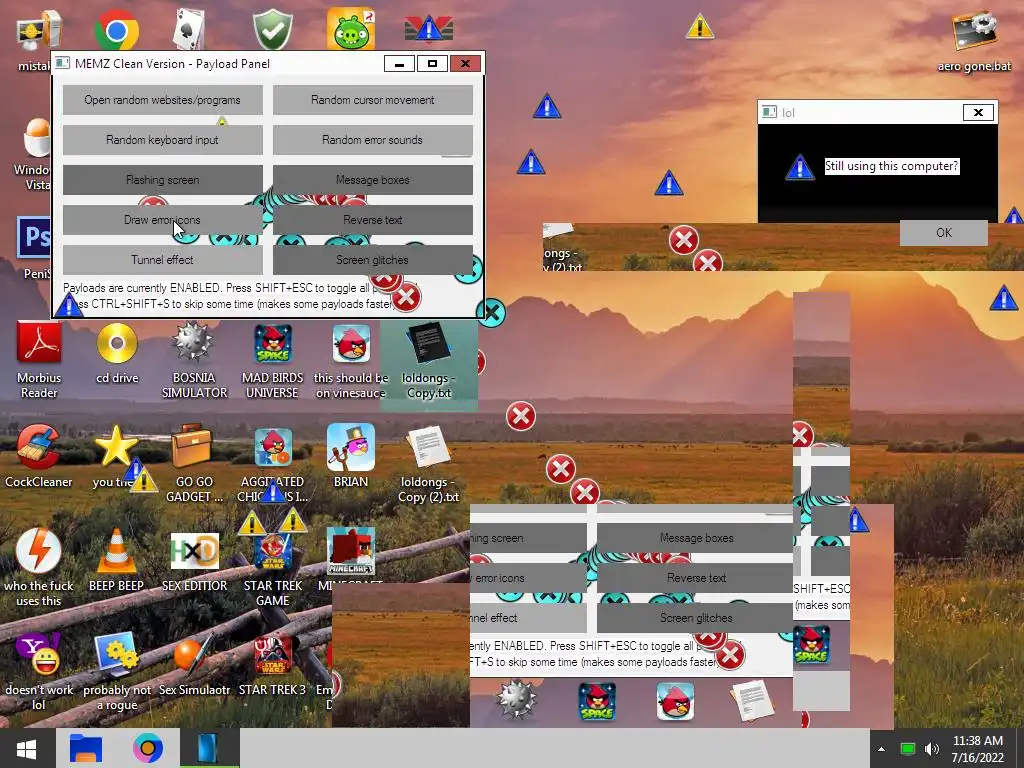Open GO GO GADGET briefcase icon
This screenshot has height=768, width=1024.
[x=194, y=463]
